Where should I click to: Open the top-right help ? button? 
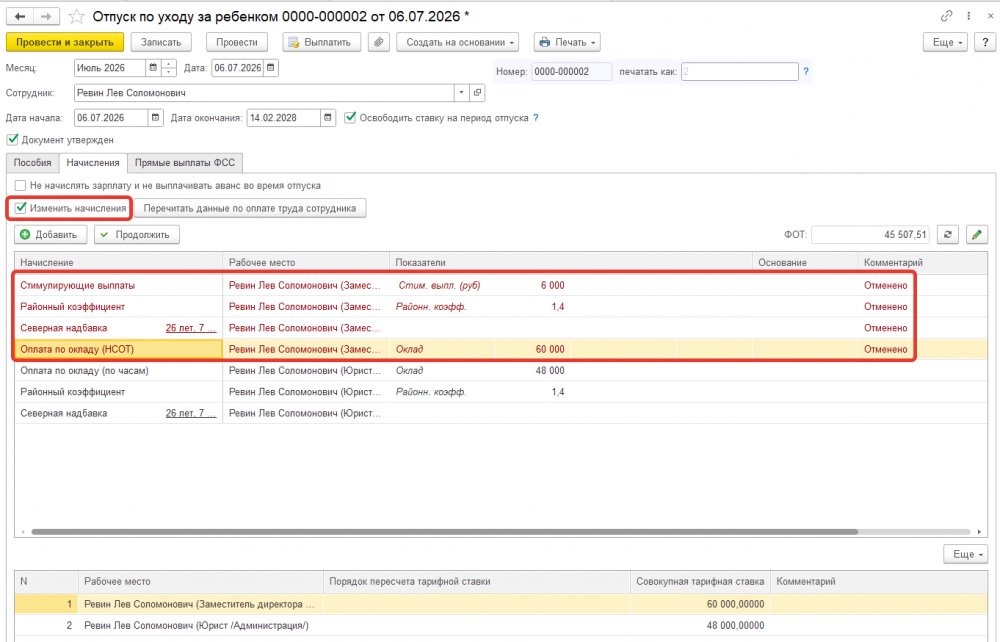click(985, 42)
